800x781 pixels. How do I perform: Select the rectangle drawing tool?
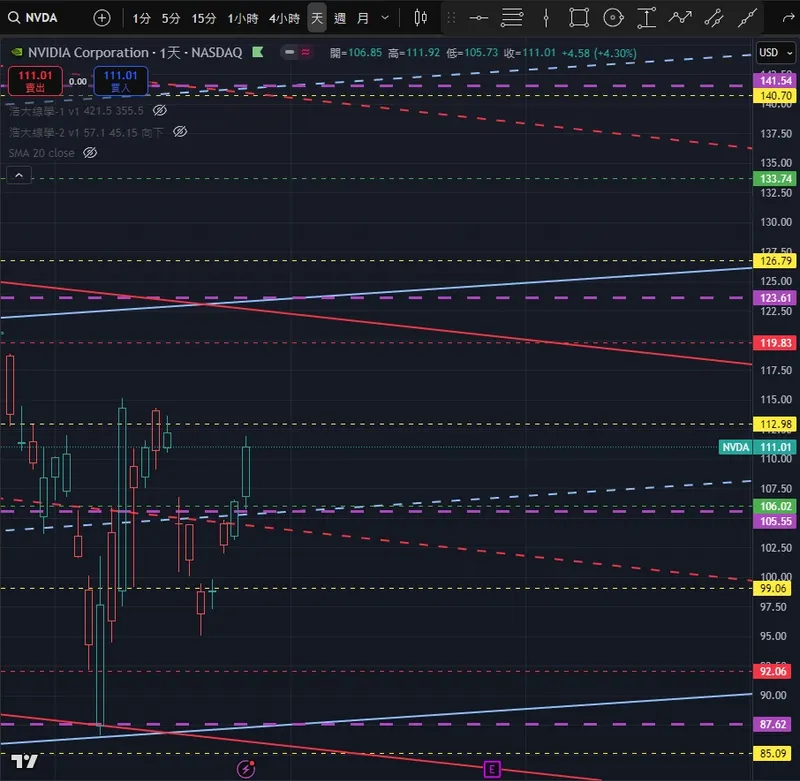[x=579, y=18]
